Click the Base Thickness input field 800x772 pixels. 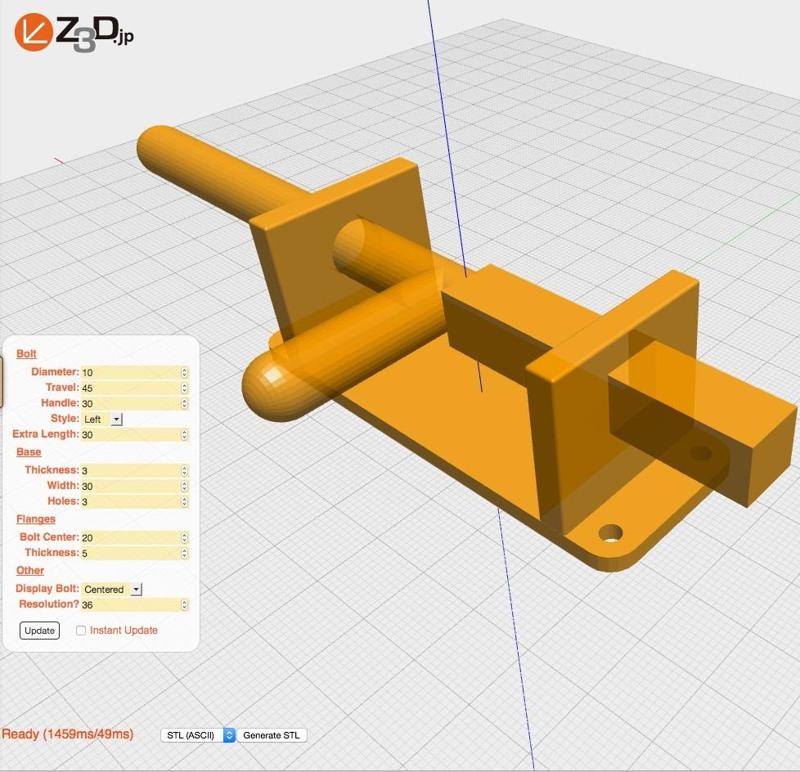[135, 470]
